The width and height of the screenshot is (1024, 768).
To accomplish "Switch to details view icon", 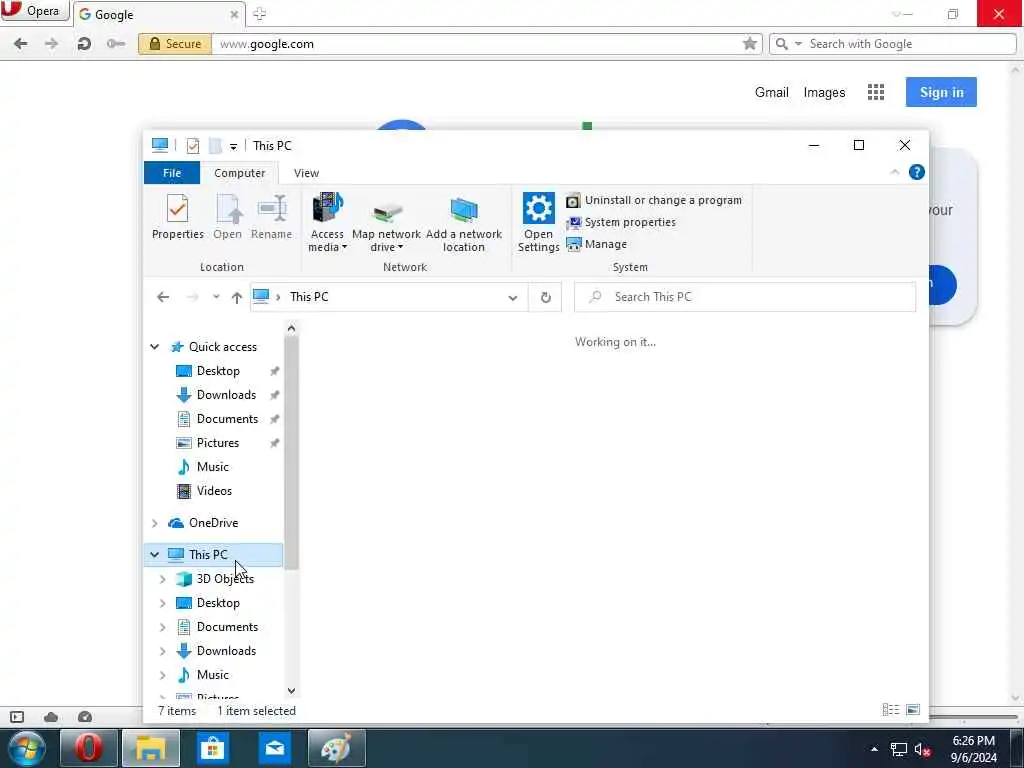I will tap(890, 709).
